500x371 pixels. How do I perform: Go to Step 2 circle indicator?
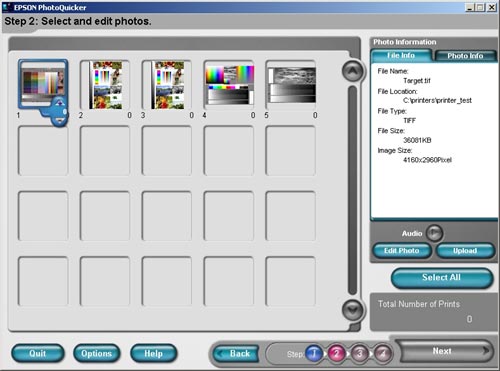click(337, 354)
